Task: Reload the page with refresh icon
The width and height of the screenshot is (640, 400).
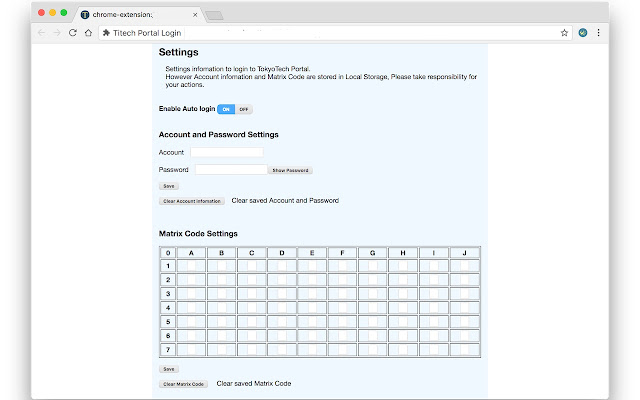Action: pos(73,33)
